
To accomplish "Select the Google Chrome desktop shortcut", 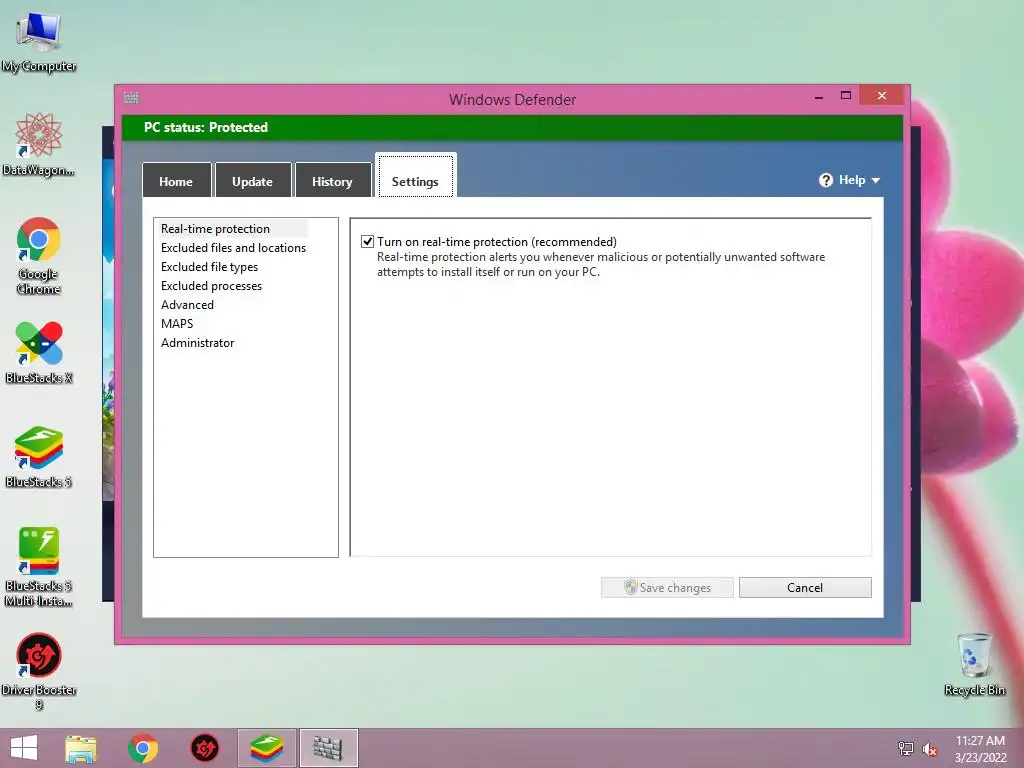I will pyautogui.click(x=39, y=256).
